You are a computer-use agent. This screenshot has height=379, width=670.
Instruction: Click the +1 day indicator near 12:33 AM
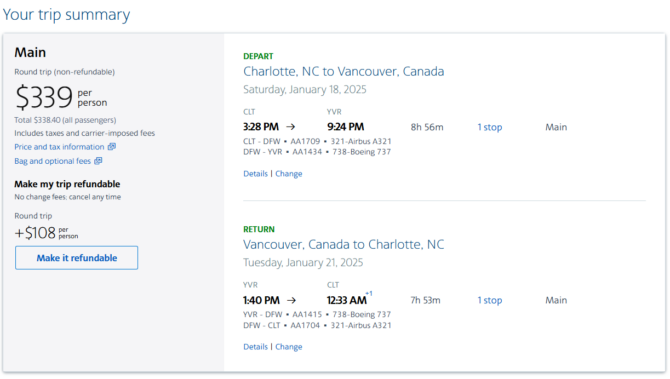tap(369, 294)
